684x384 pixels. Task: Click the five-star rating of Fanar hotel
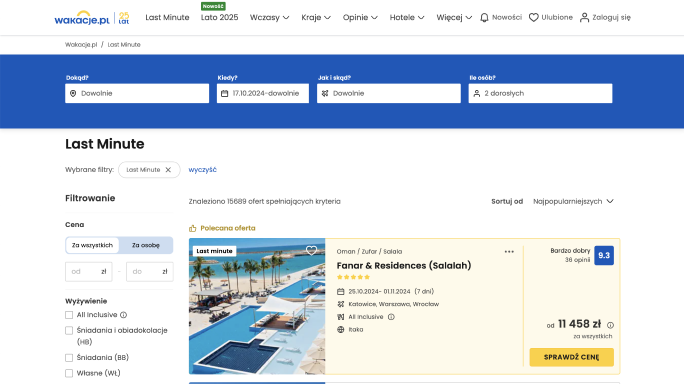(353, 277)
